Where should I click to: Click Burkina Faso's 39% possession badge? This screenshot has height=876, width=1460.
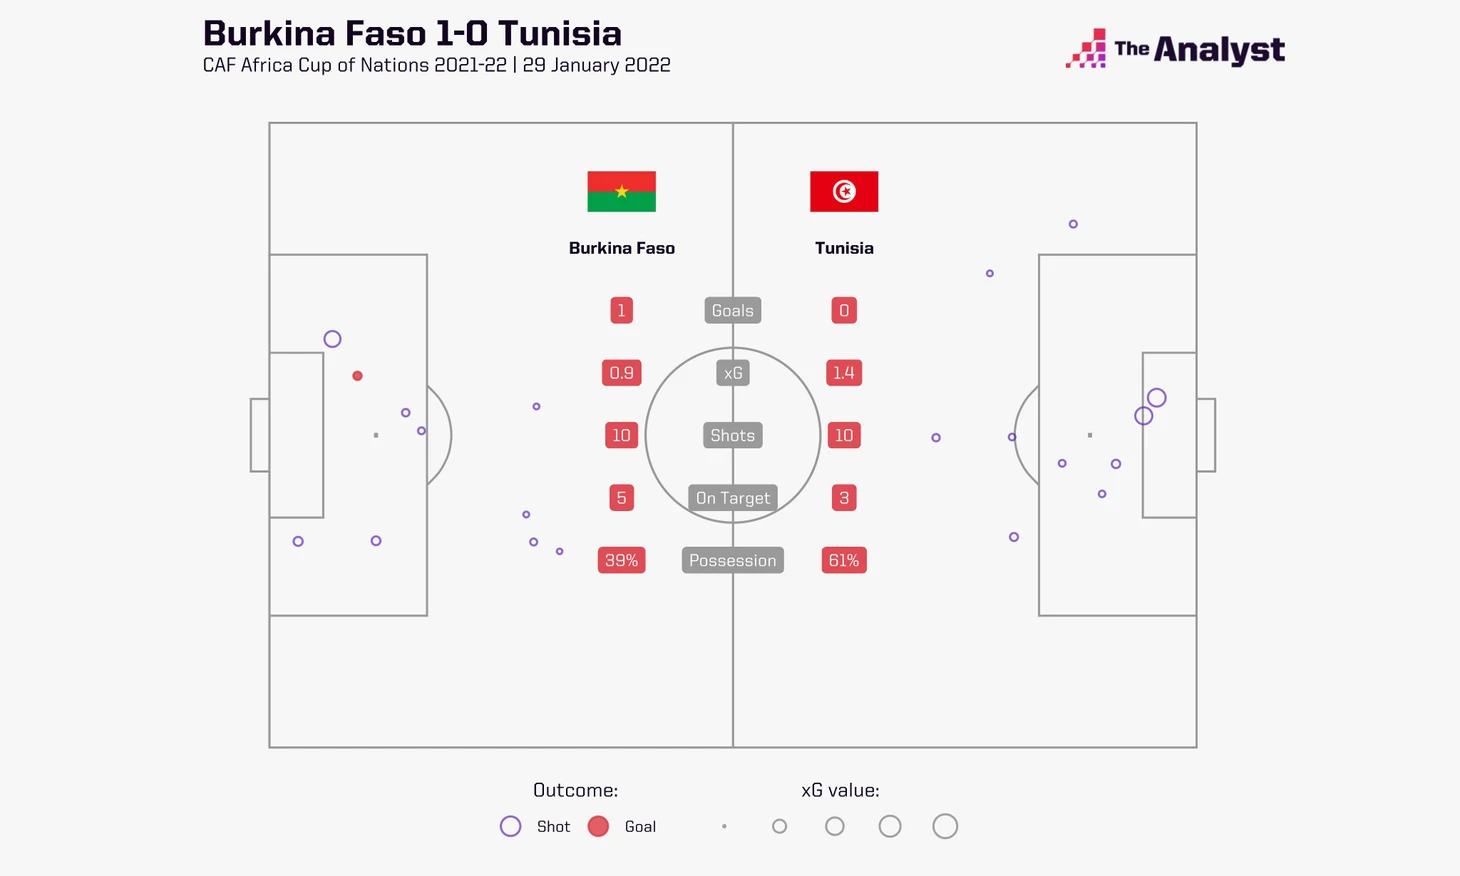[x=621, y=560]
